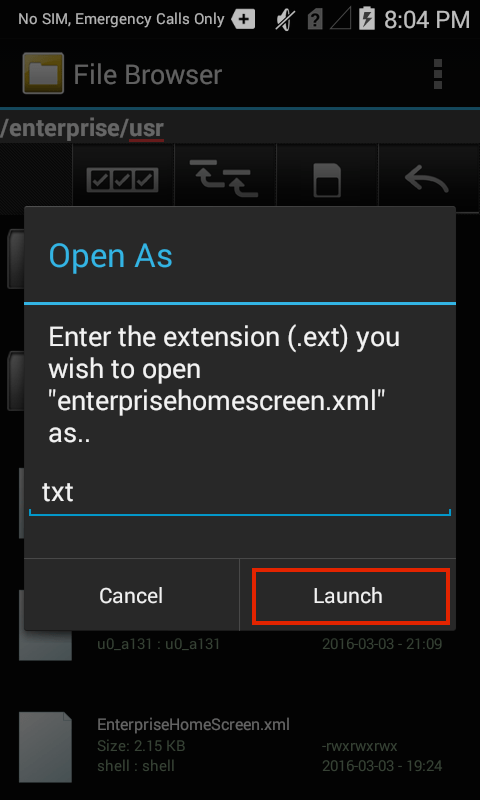Cancel the Open As dialog

click(131, 595)
